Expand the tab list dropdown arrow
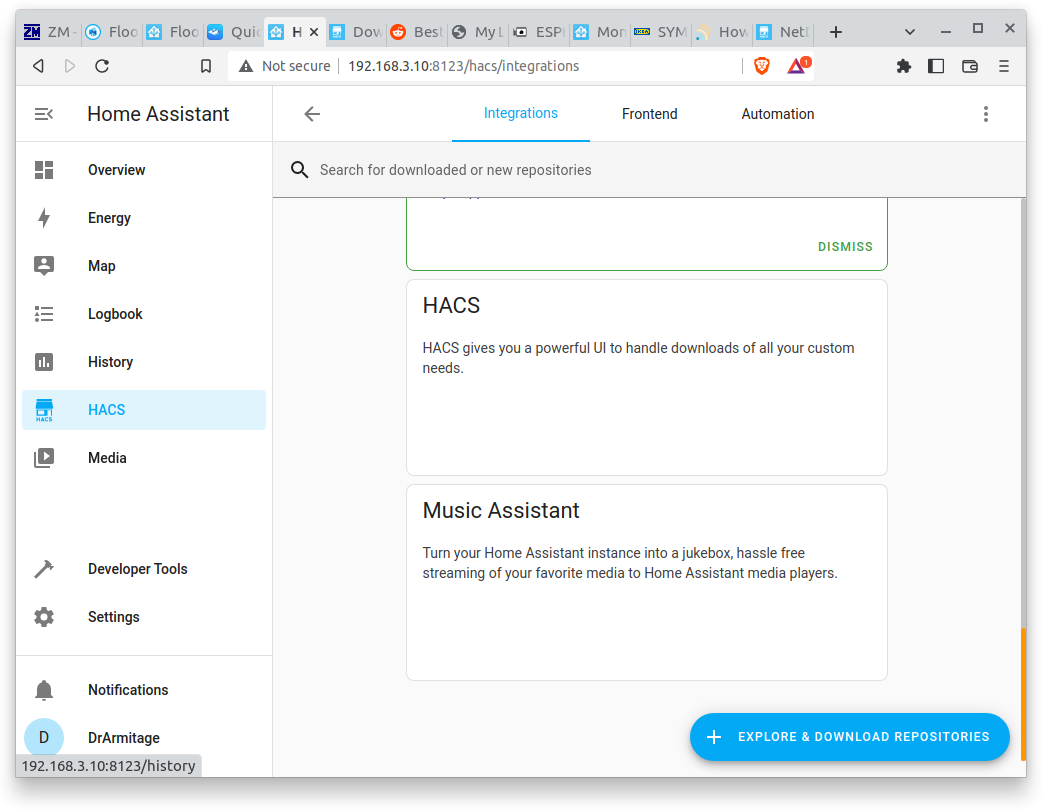 910,32
